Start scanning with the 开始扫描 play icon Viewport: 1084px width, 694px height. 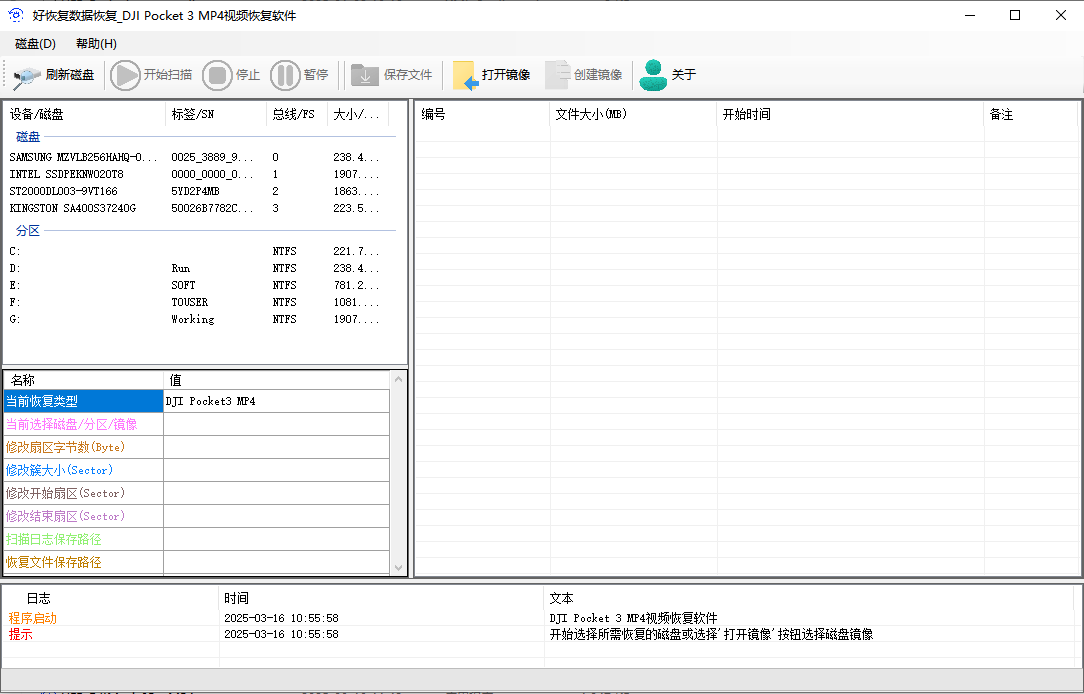(x=125, y=75)
